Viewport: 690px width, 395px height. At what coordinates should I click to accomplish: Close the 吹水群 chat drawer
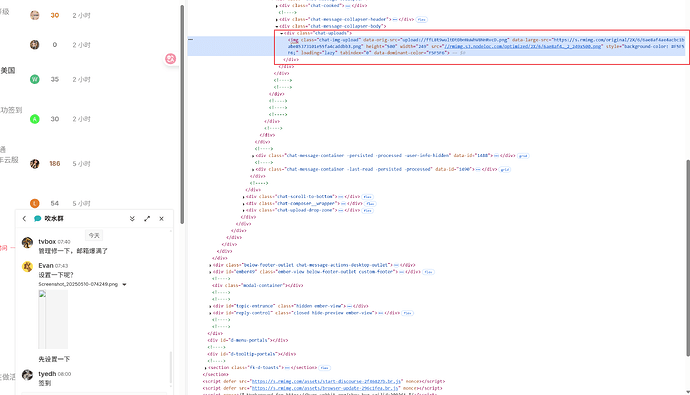point(161,219)
